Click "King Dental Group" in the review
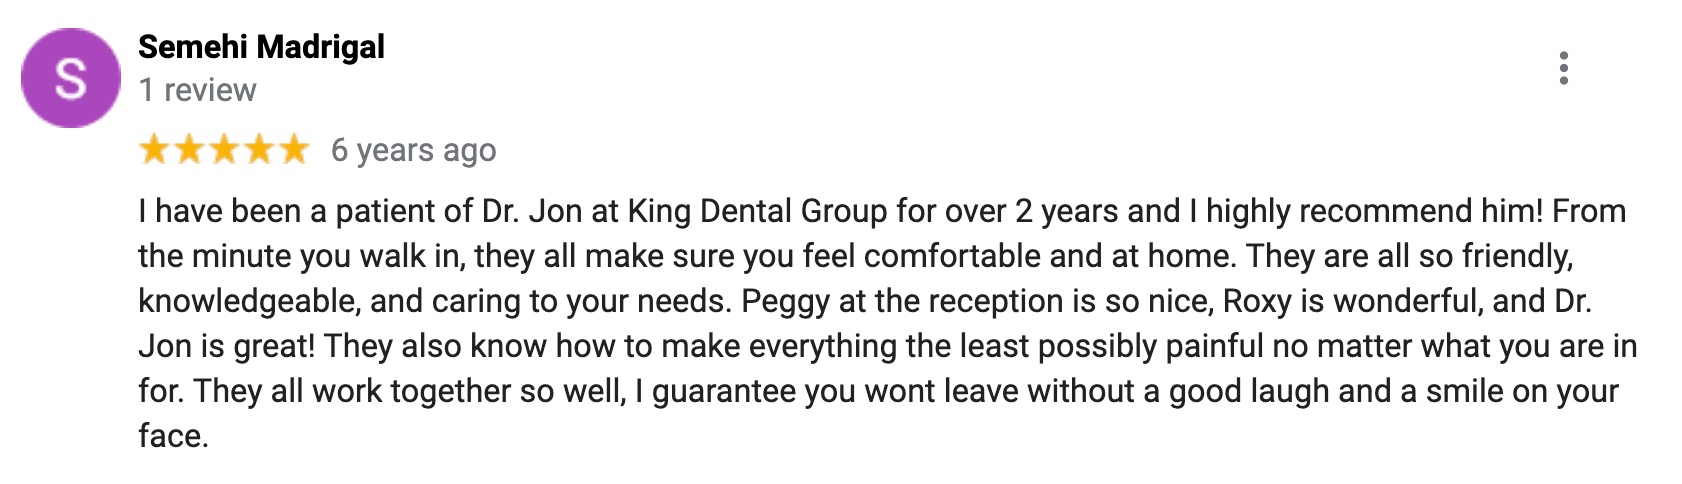This screenshot has width=1682, height=484. [x=757, y=211]
